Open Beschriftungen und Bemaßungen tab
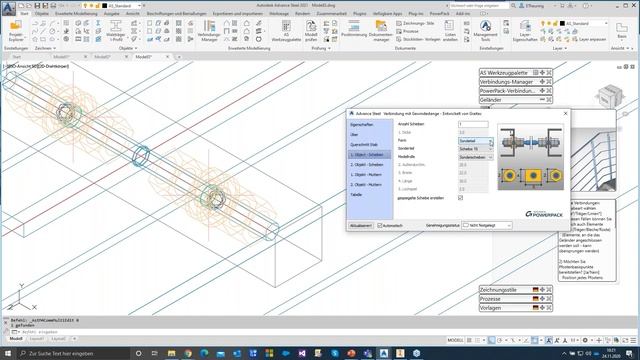Screen dimensions: 640x360 tap(176, 13)
